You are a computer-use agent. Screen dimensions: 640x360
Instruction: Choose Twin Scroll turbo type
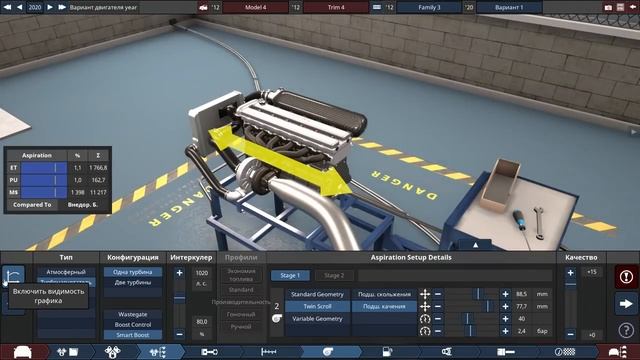coord(317,306)
